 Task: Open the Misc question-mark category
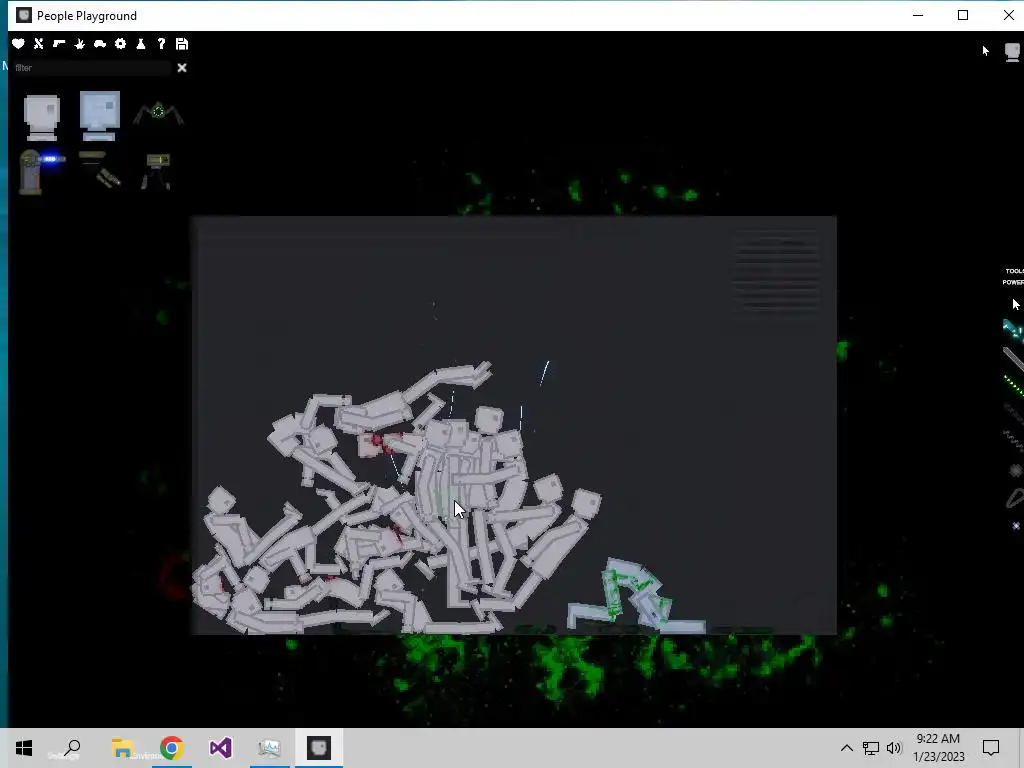pos(161,44)
